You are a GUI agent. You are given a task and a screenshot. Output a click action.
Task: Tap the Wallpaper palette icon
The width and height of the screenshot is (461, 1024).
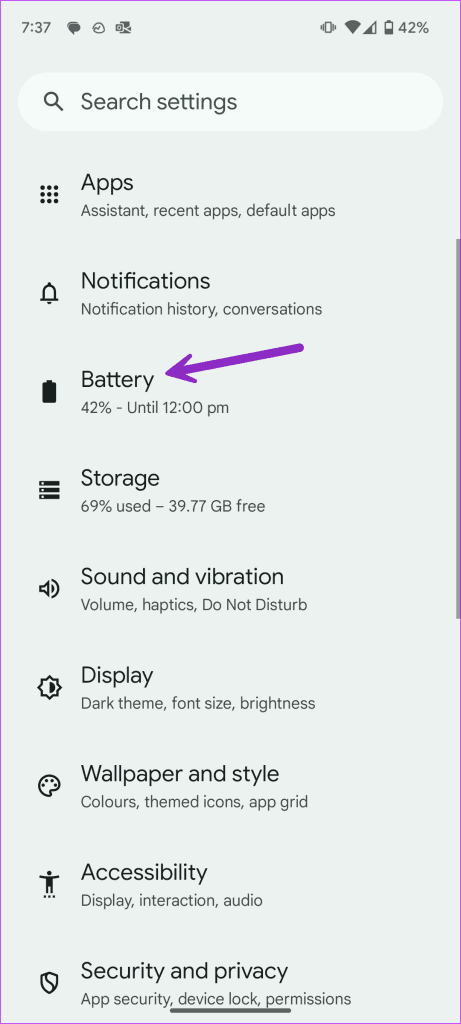(x=50, y=786)
